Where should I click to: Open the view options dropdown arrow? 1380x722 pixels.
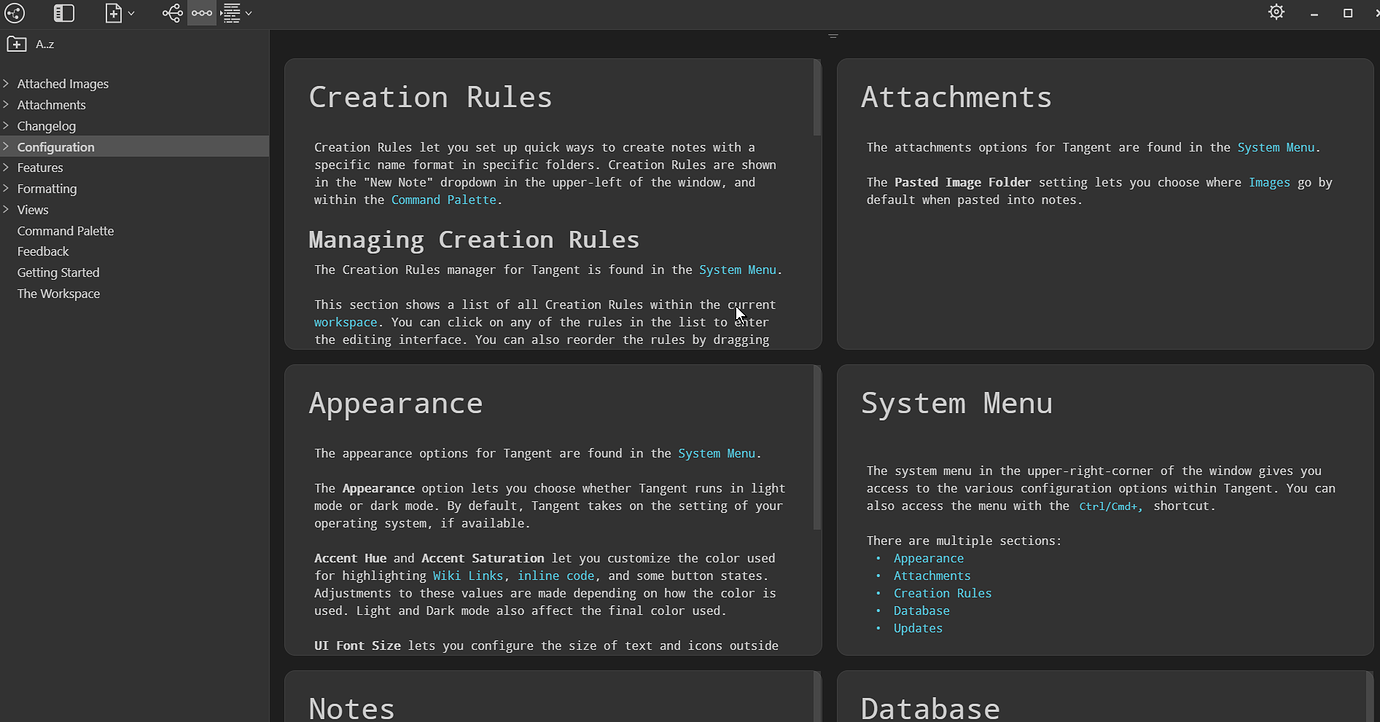[248, 14]
